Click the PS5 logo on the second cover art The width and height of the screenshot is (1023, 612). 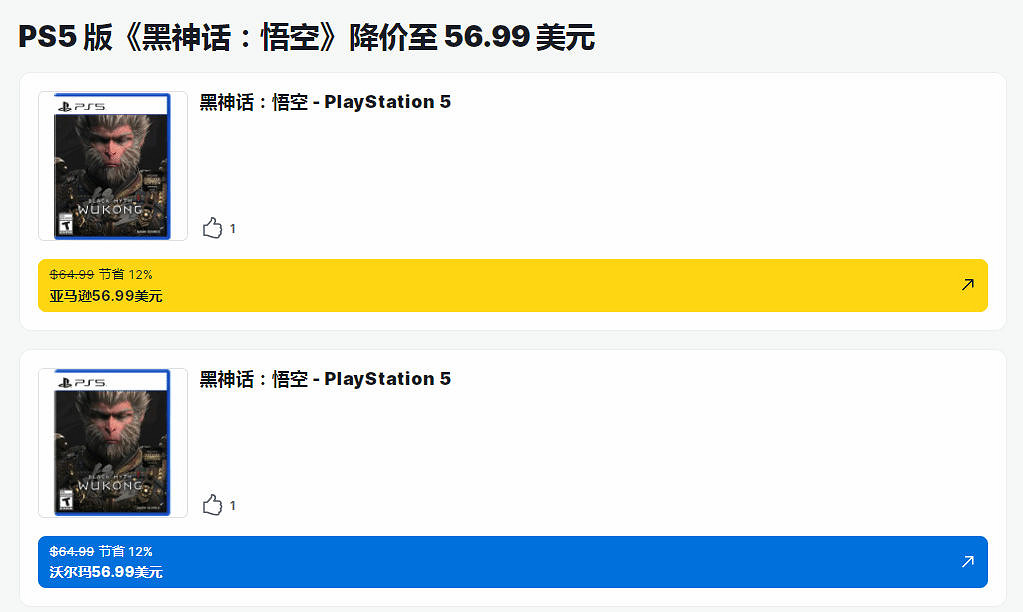[81, 383]
